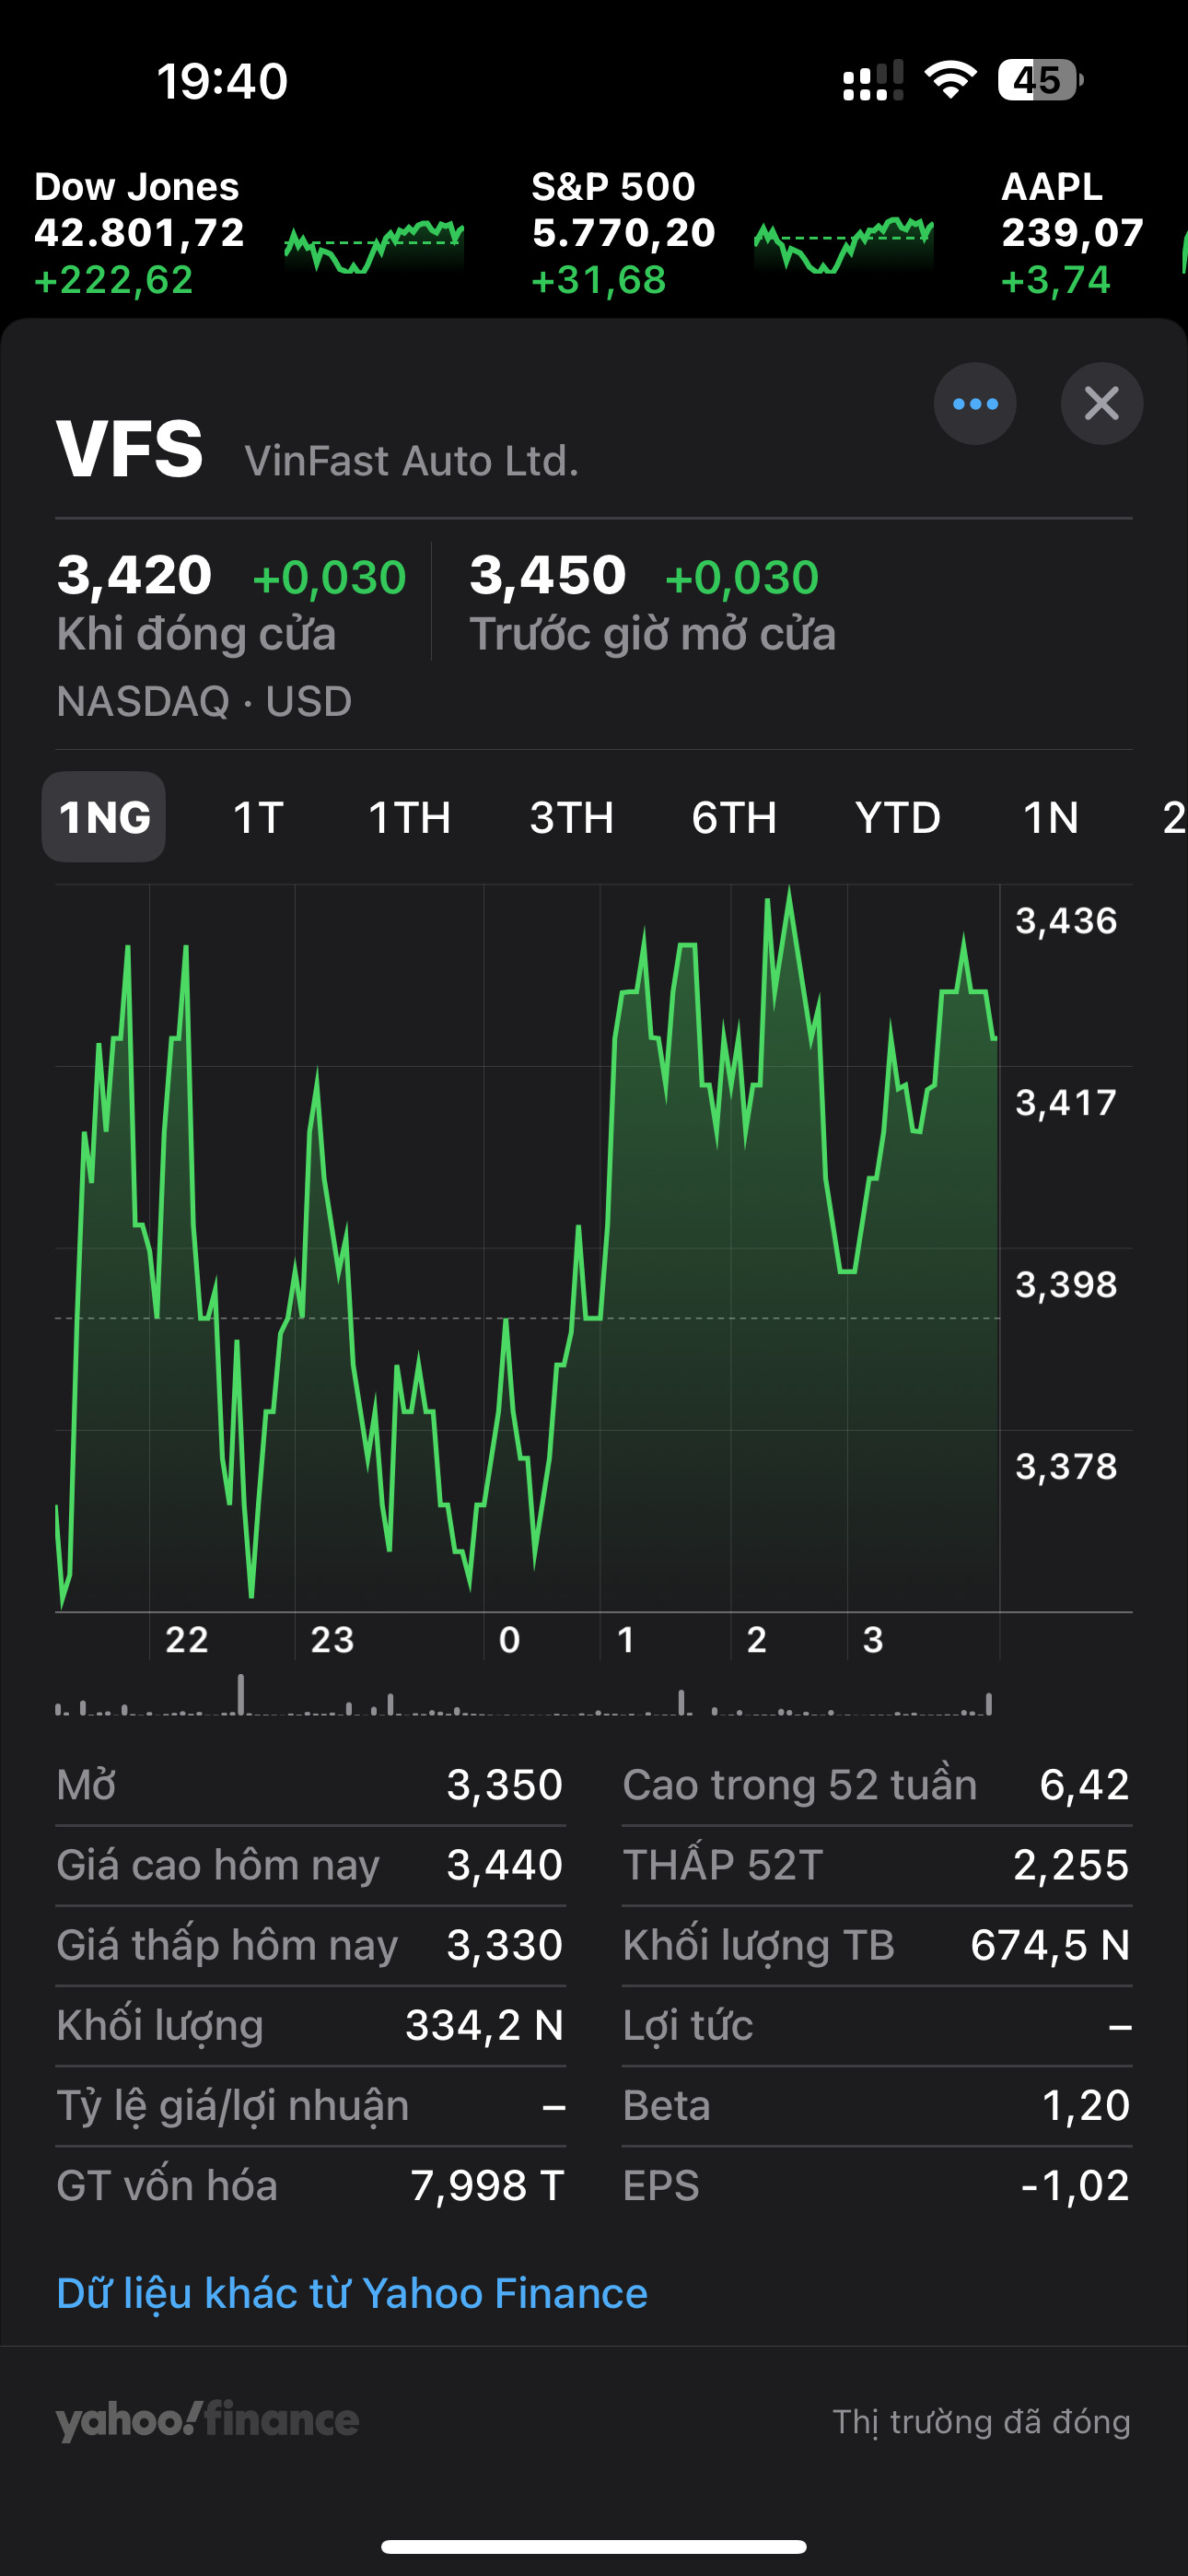Tap the Wi-Fi status icon
Viewport: 1188px width, 2576px height.
[951, 80]
